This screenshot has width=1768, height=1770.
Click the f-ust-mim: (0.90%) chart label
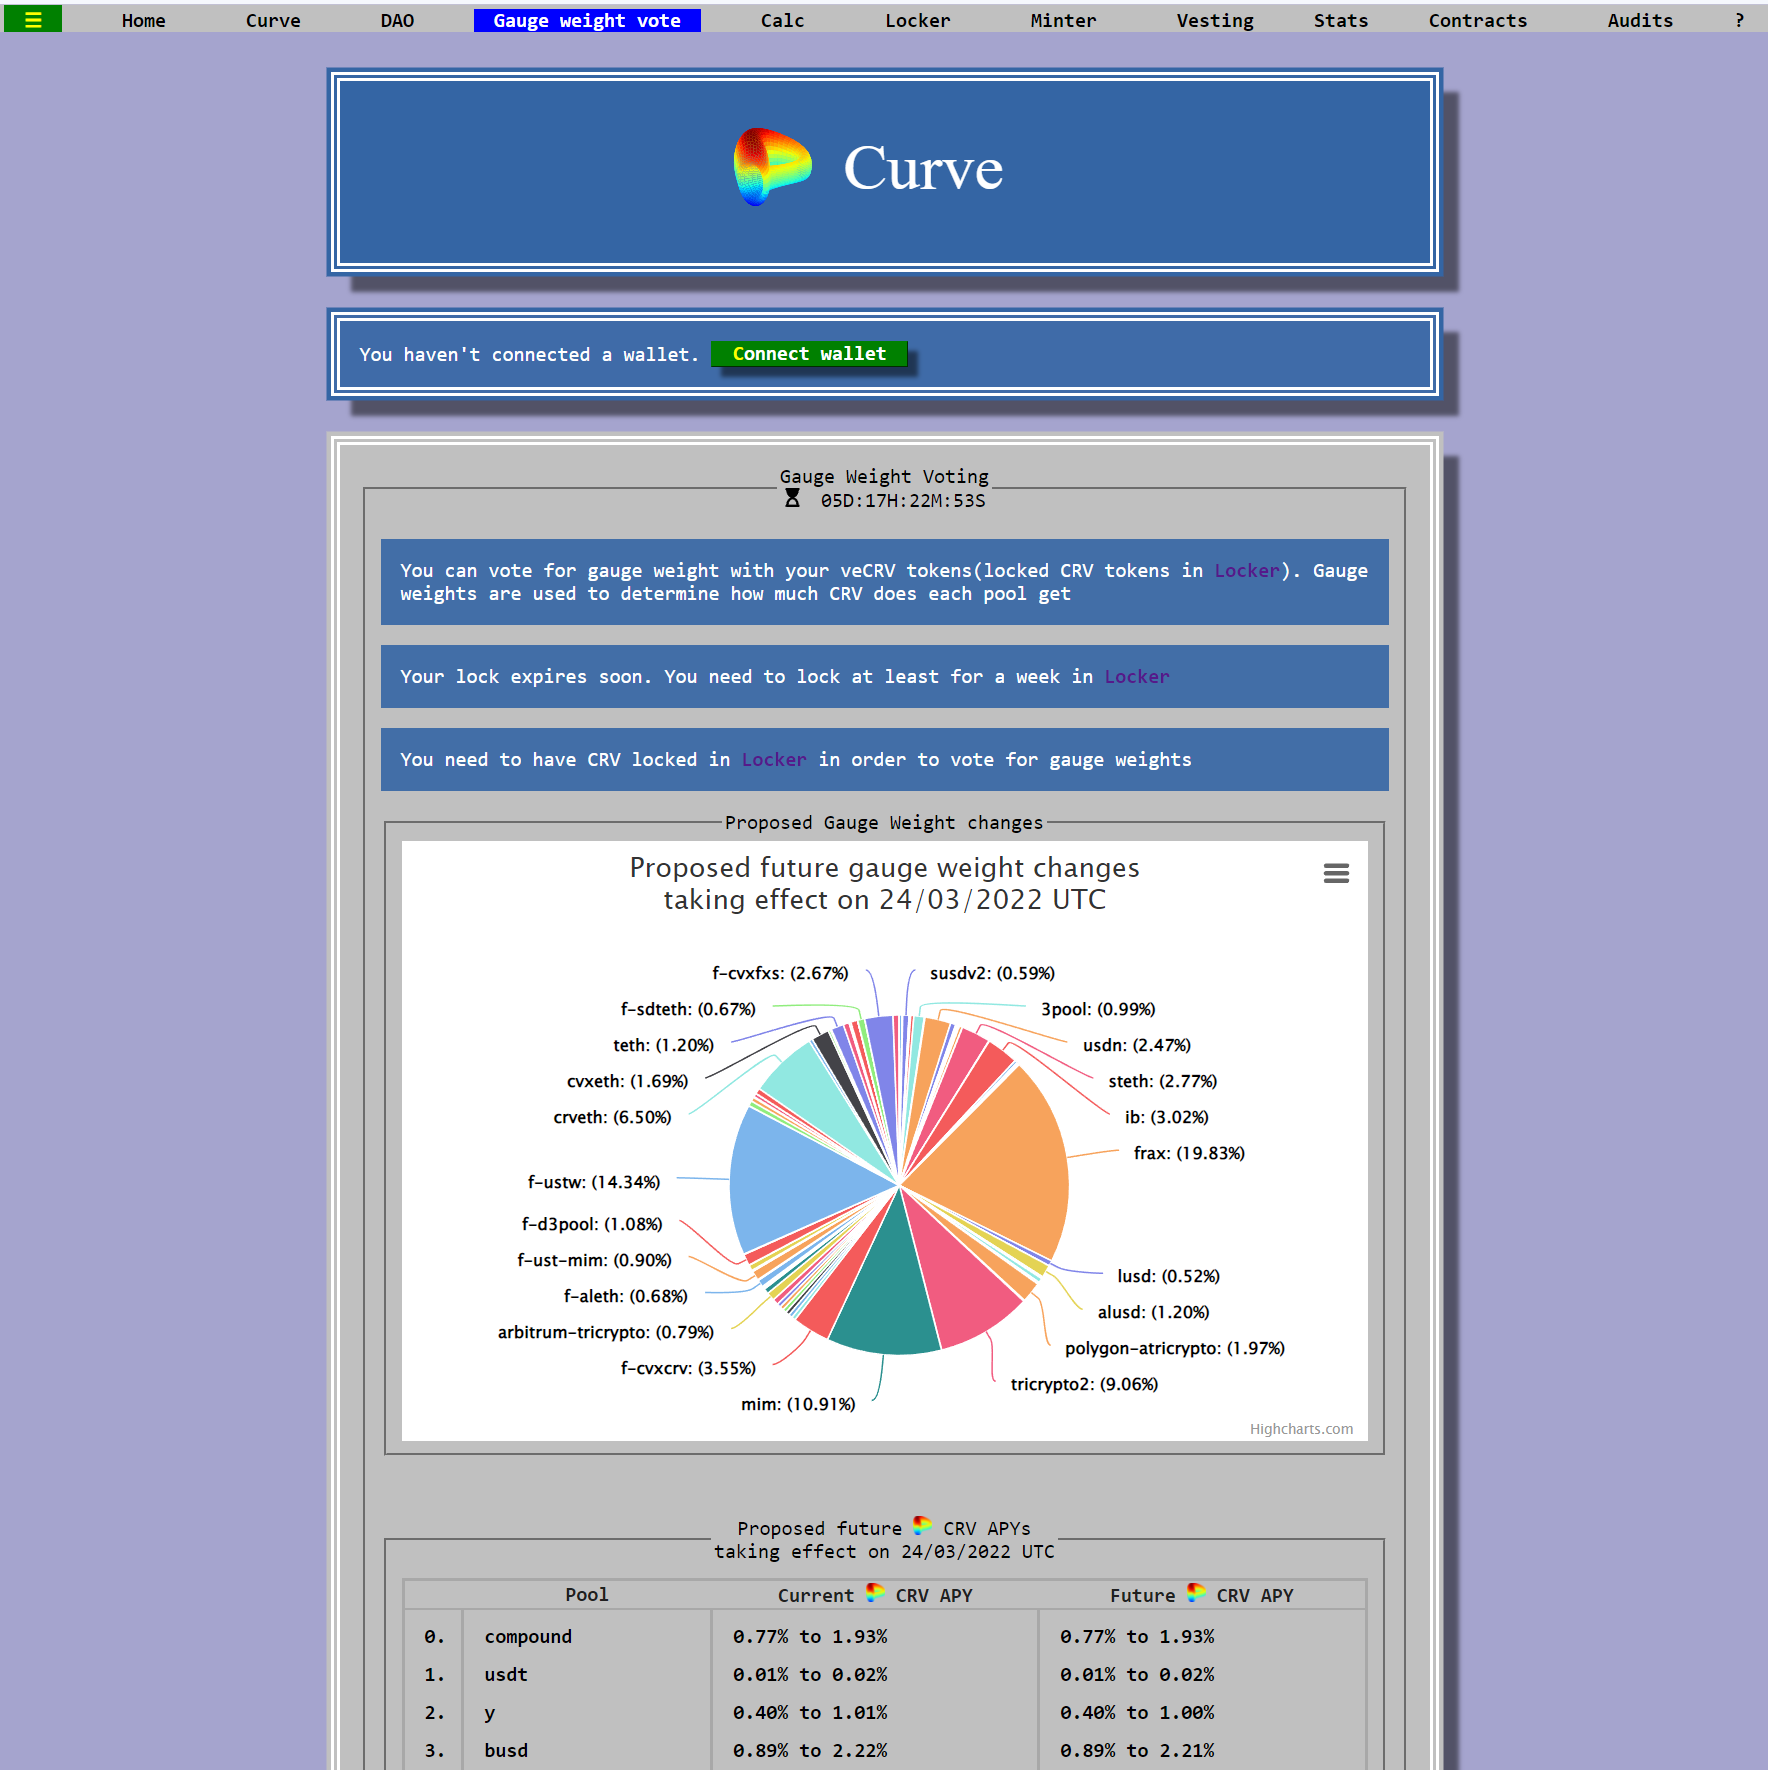594,1260
